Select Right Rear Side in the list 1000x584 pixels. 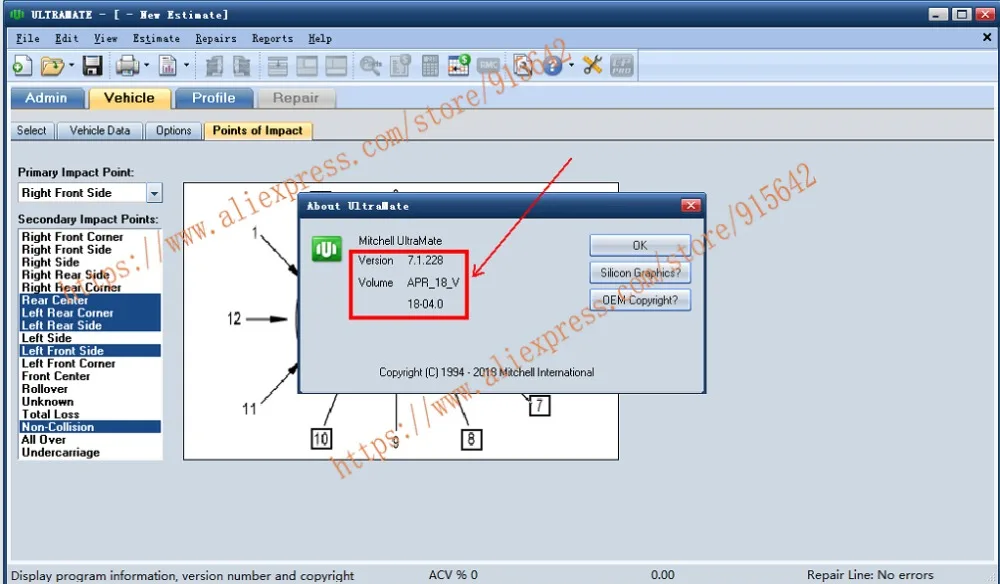[x=90, y=275]
